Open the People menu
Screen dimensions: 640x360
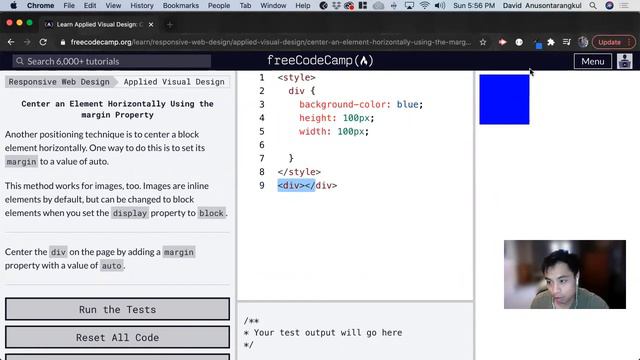click(x=219, y=5)
